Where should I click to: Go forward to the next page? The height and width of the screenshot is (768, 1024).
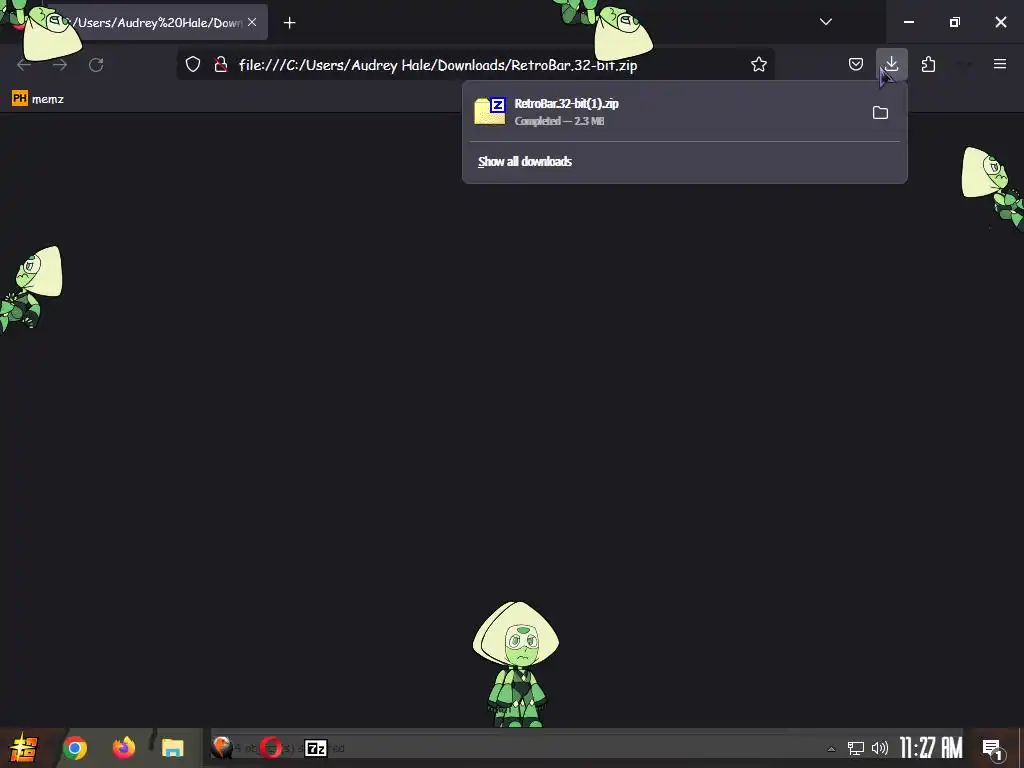(x=60, y=65)
